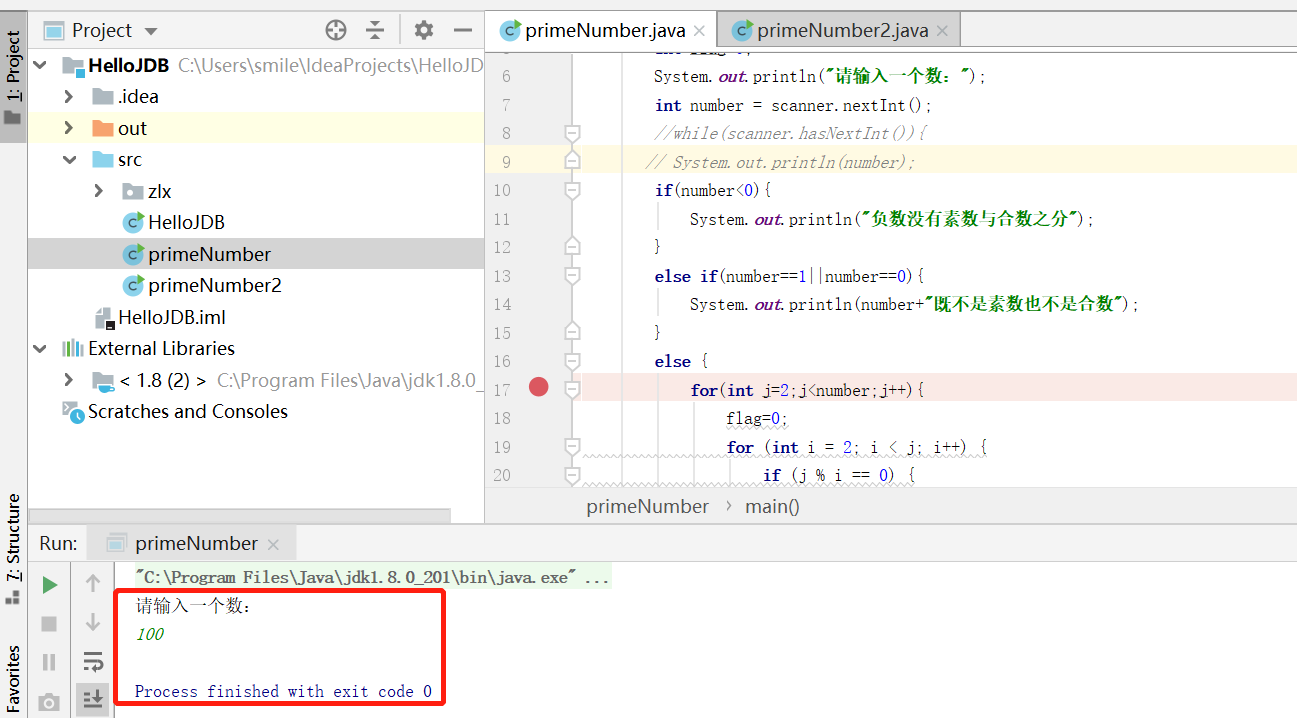Remove the breakpoint on line 17
The height and width of the screenshot is (718, 1297).
click(539, 387)
